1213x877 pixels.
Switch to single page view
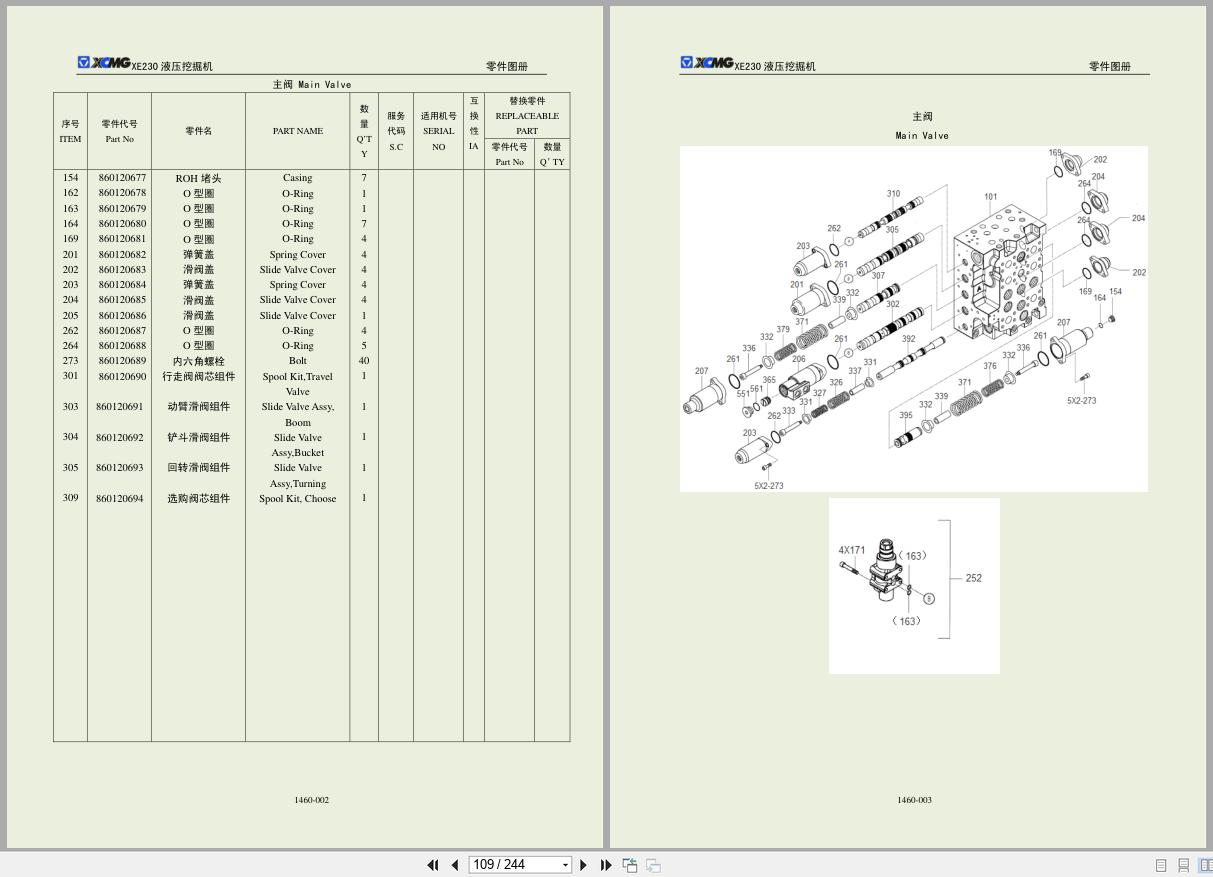(1161, 865)
